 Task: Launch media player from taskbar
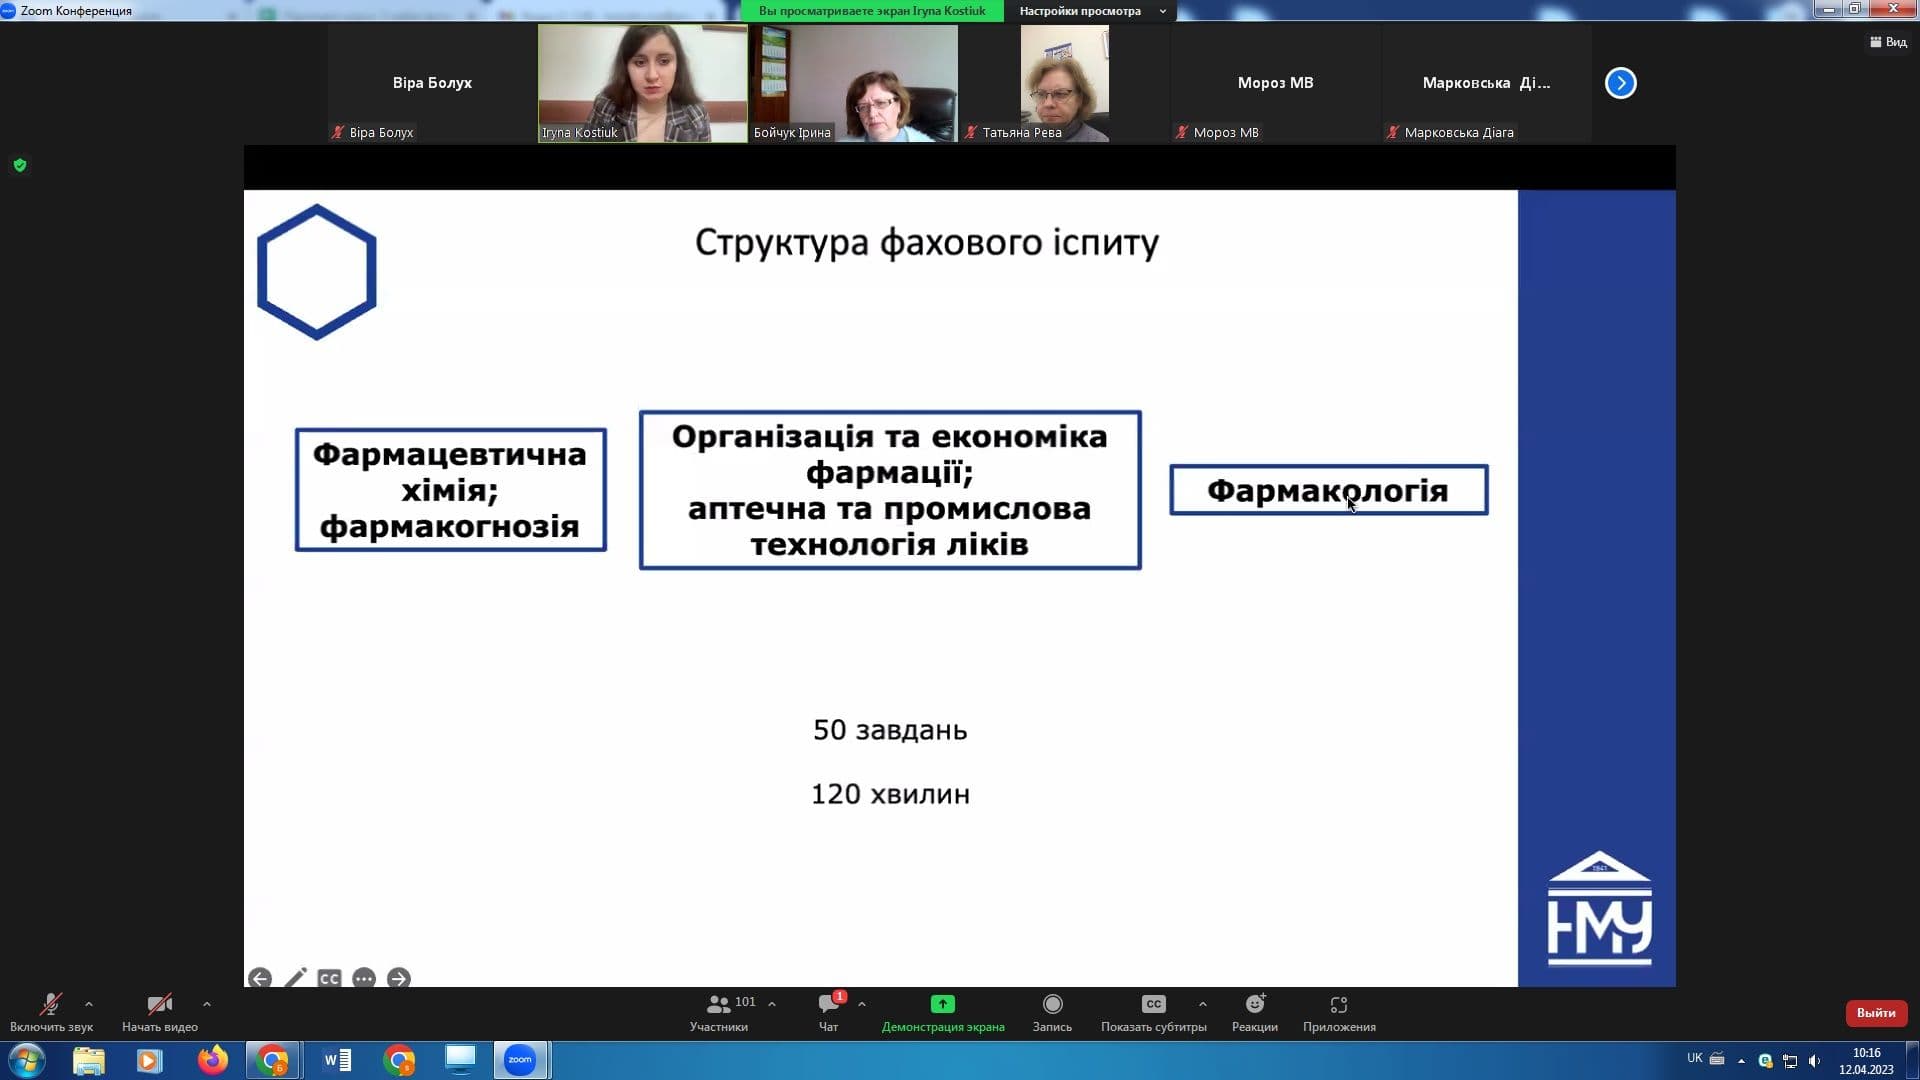tap(149, 1060)
